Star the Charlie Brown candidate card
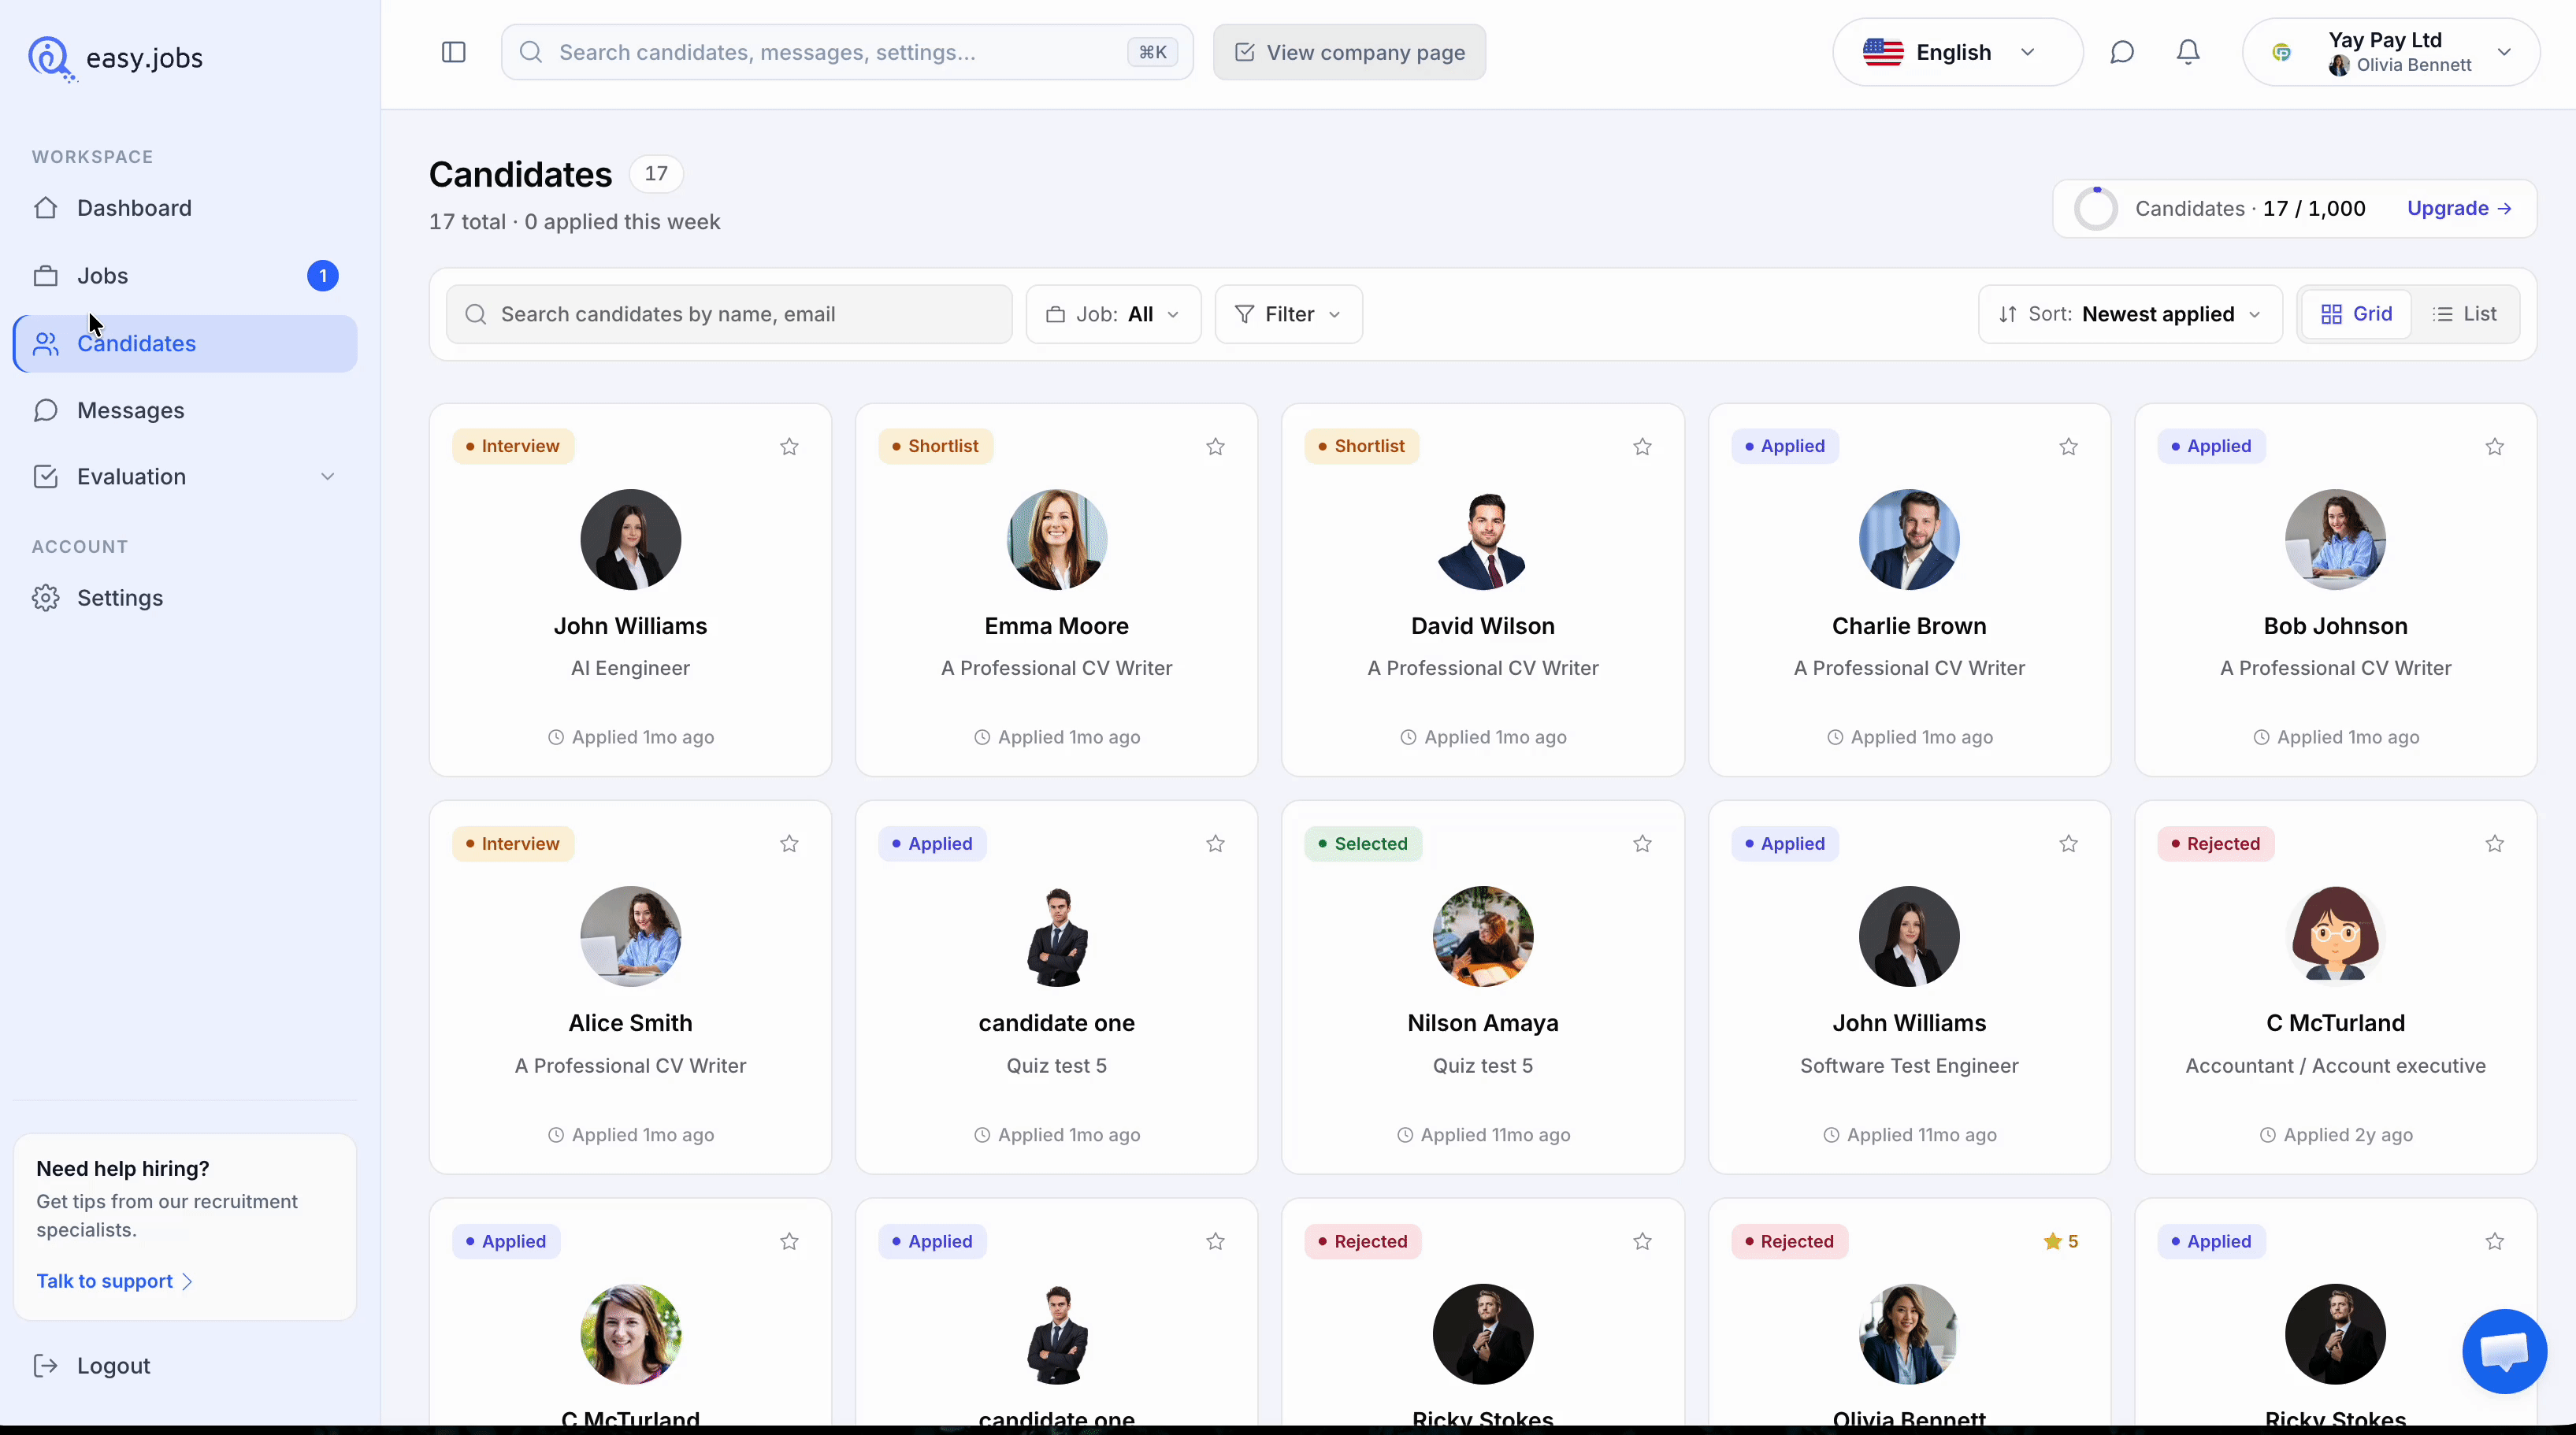 (2068, 447)
